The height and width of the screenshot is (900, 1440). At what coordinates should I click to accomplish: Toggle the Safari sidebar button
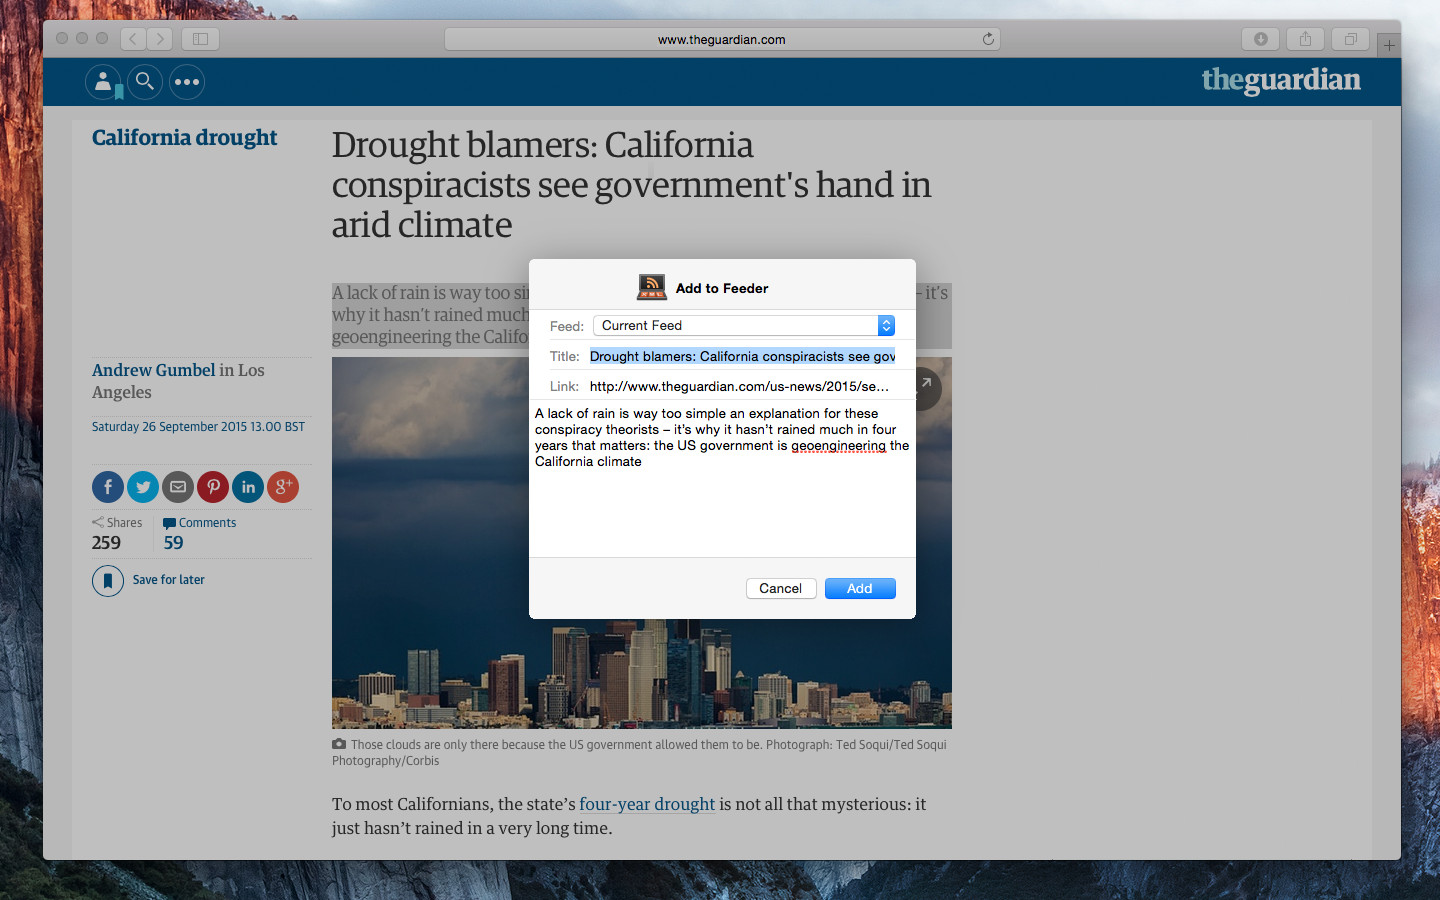point(200,39)
